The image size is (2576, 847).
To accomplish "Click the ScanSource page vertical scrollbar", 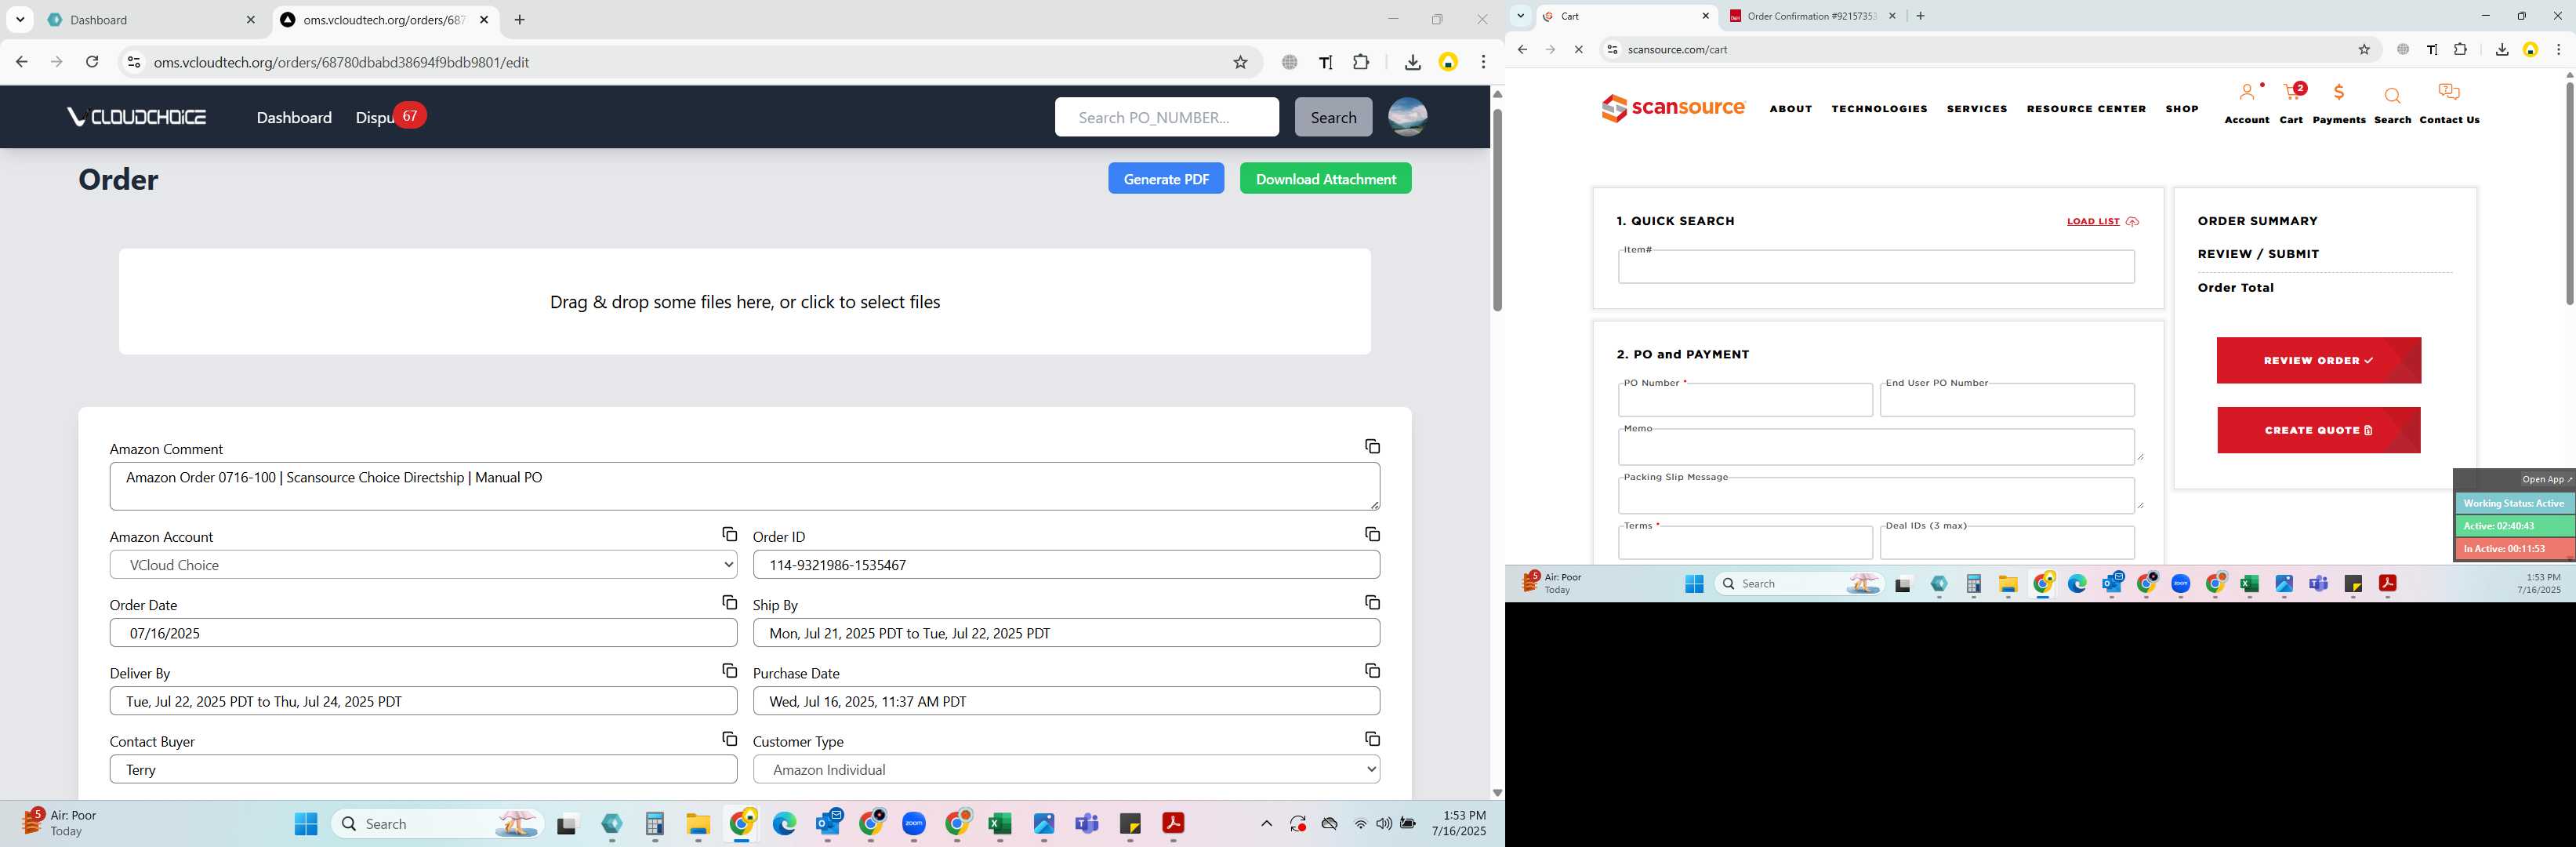I will coord(2569,193).
